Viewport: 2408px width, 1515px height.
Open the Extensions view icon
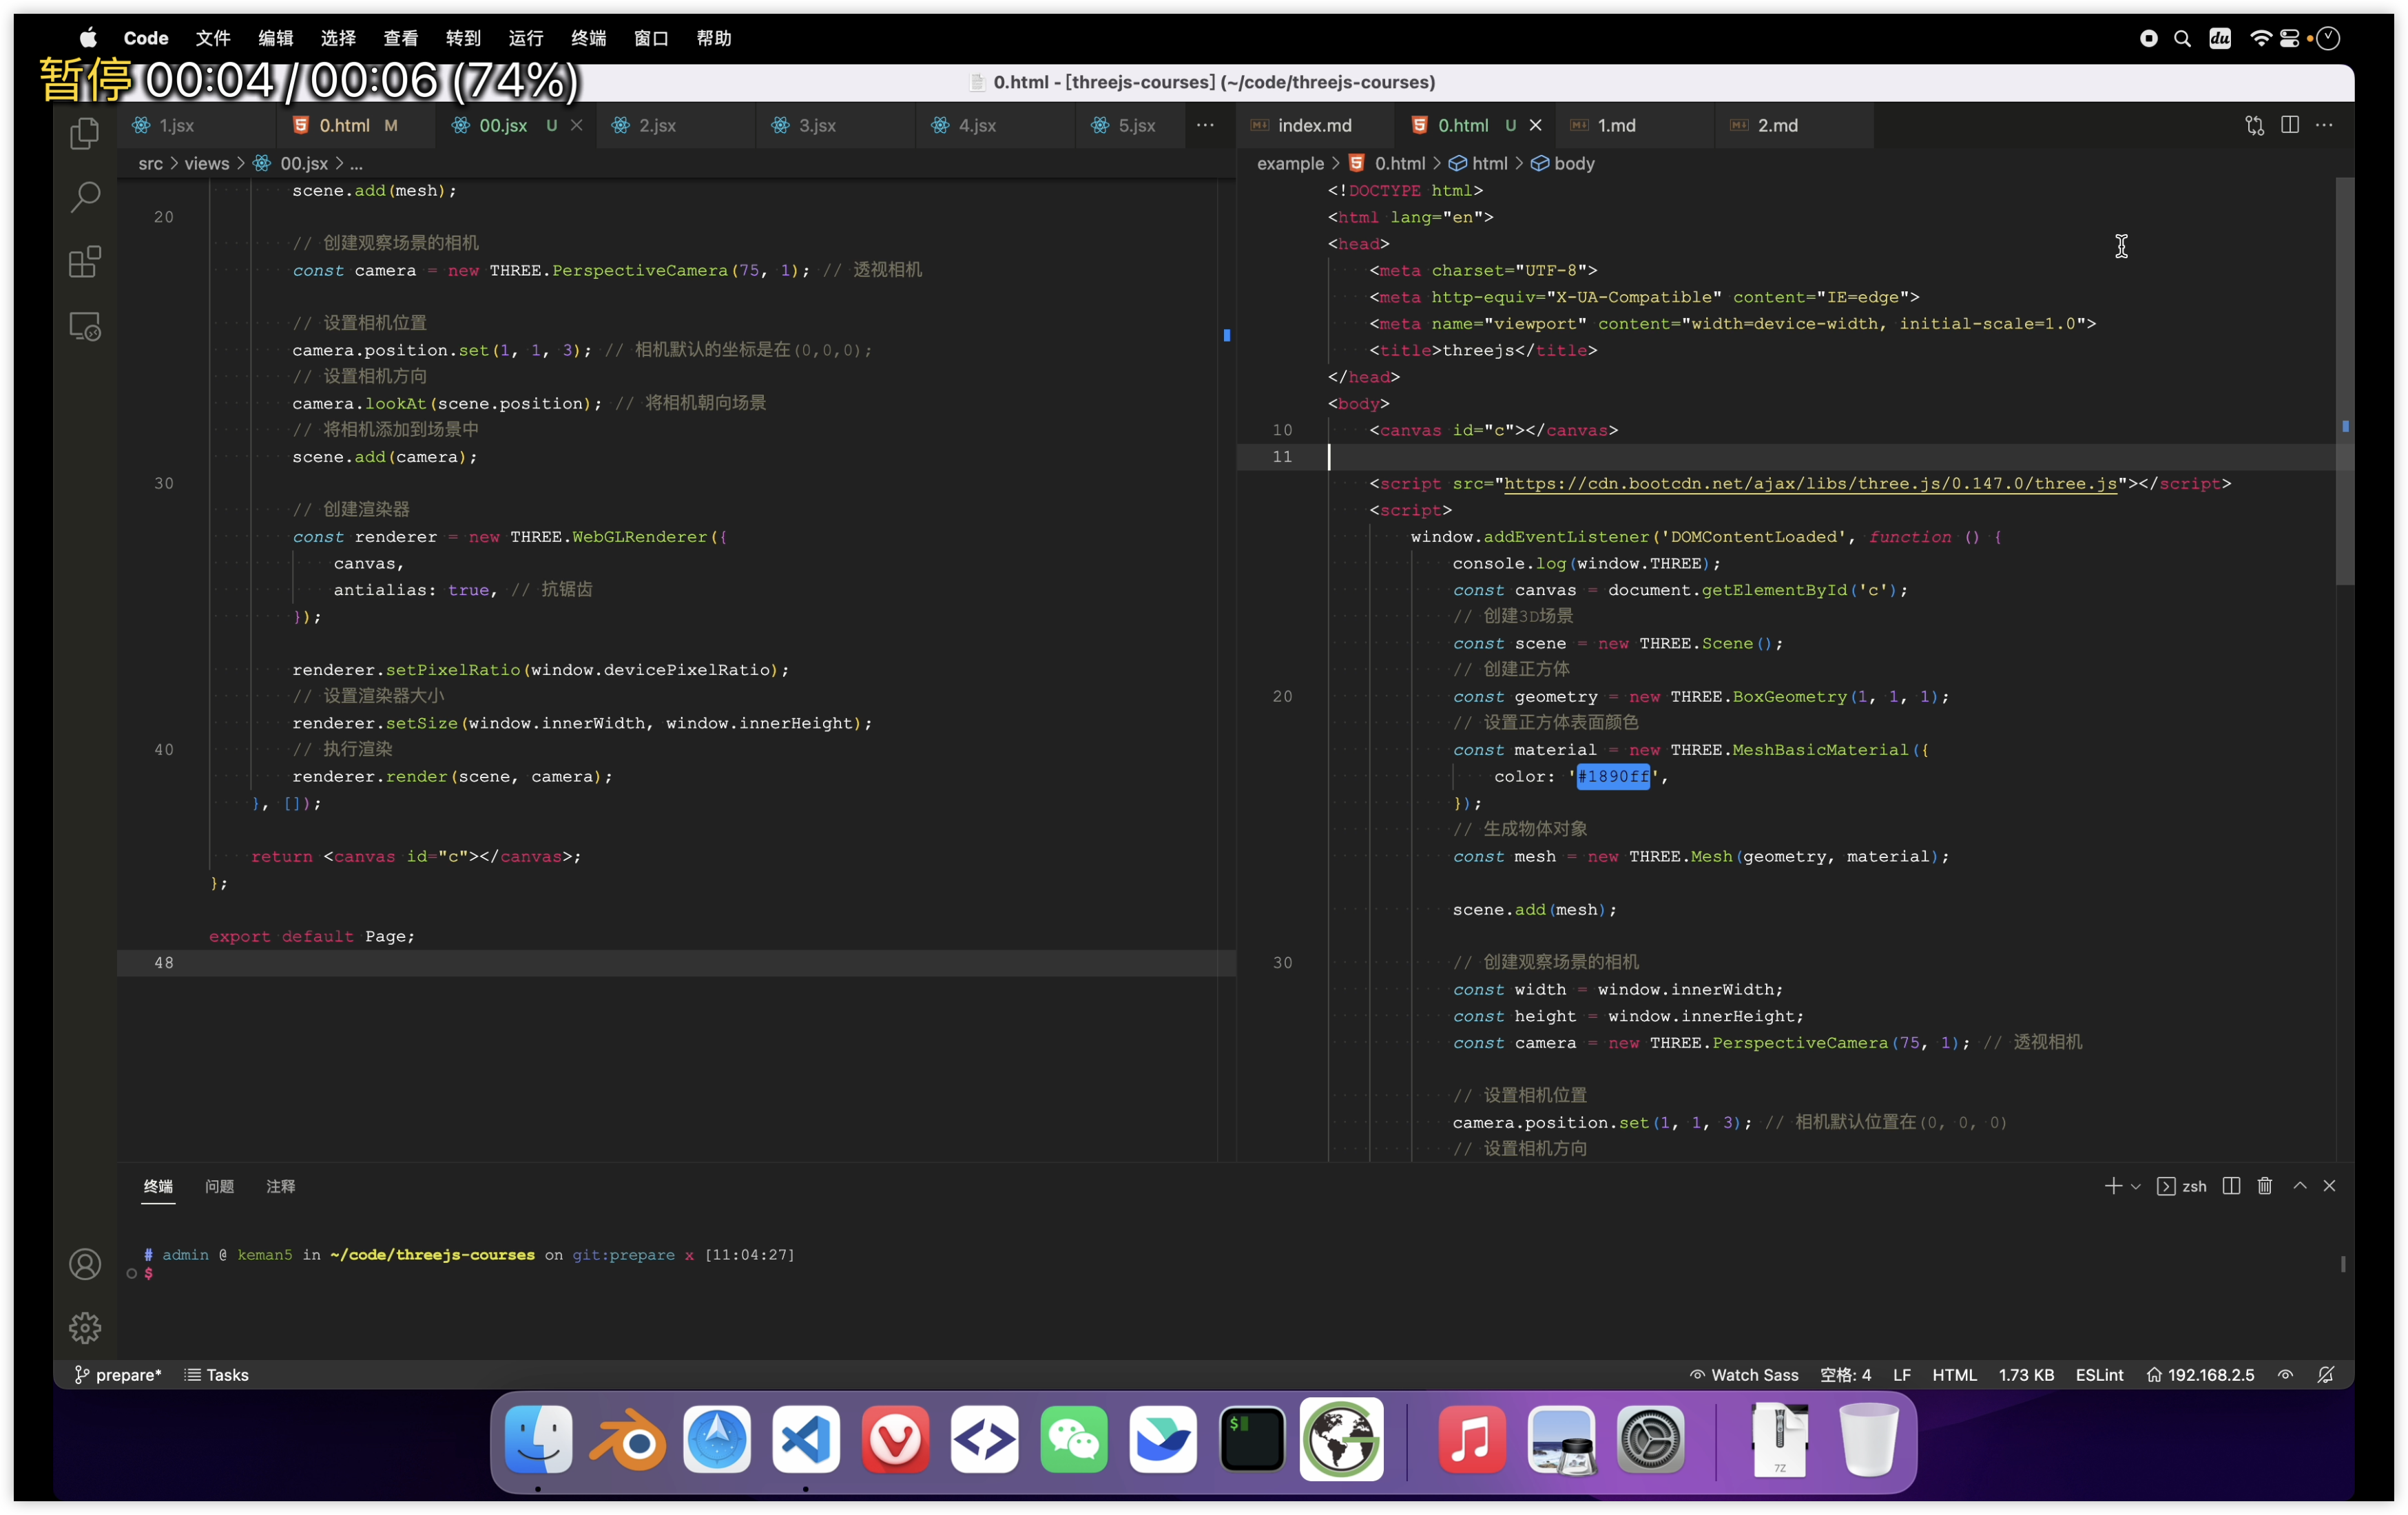pos(85,262)
